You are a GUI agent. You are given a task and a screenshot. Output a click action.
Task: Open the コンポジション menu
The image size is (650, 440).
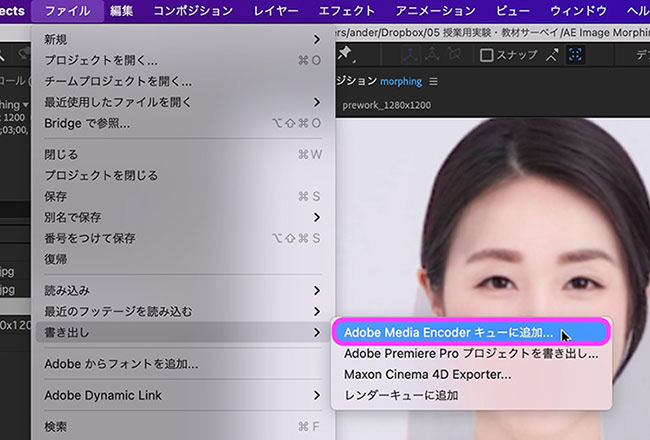[x=193, y=11]
